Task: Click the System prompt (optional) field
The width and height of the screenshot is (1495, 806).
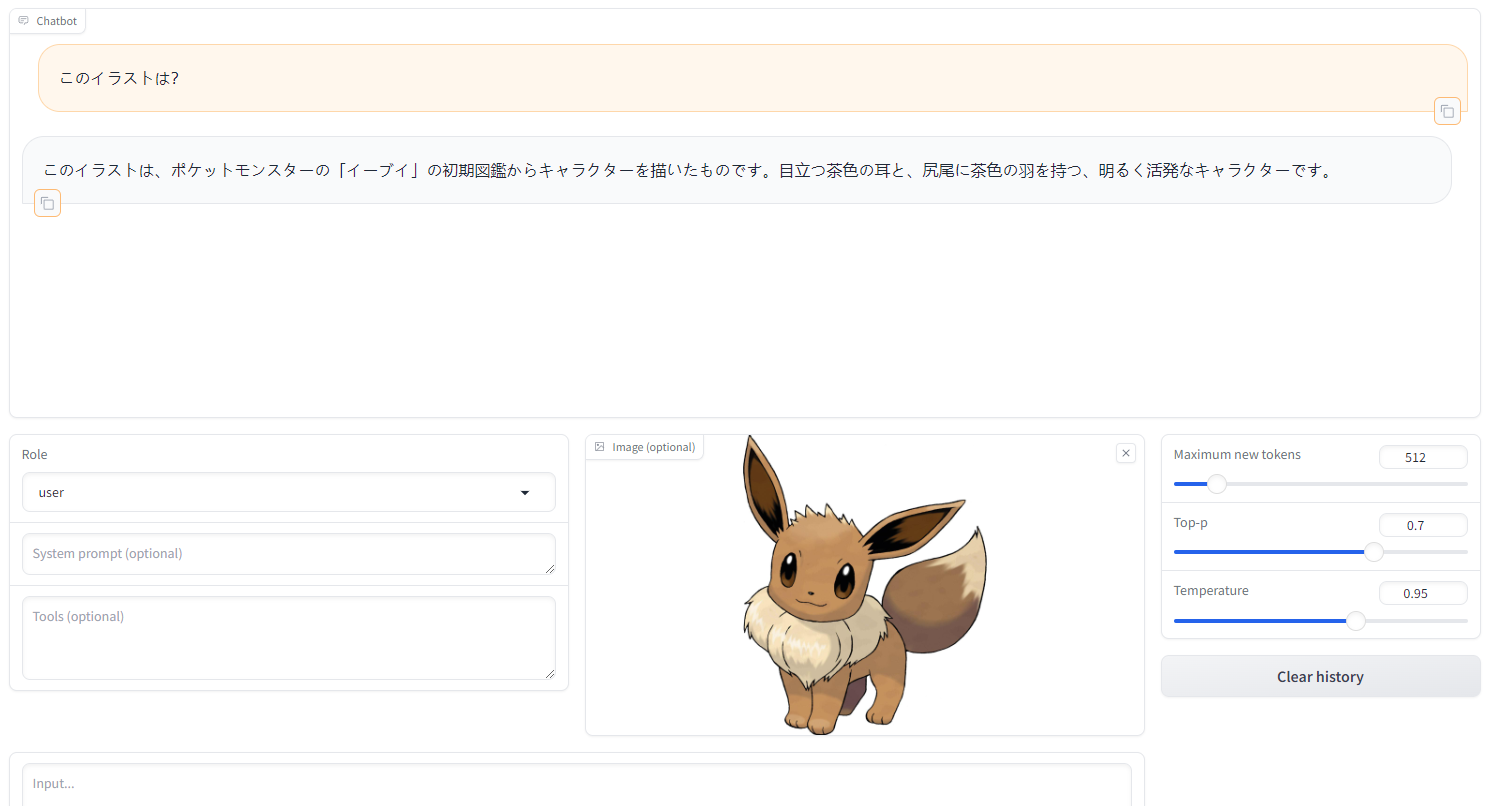Action: [x=289, y=554]
